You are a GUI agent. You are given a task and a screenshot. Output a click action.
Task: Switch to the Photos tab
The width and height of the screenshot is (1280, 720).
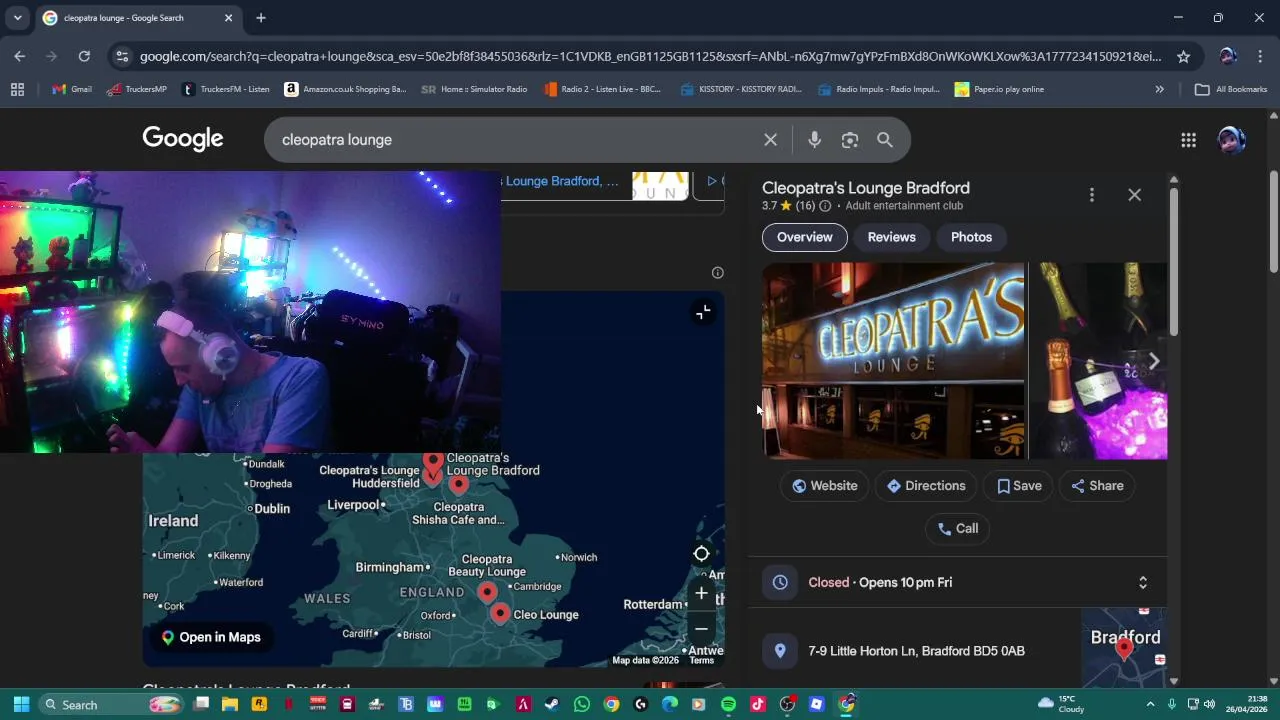tap(971, 237)
